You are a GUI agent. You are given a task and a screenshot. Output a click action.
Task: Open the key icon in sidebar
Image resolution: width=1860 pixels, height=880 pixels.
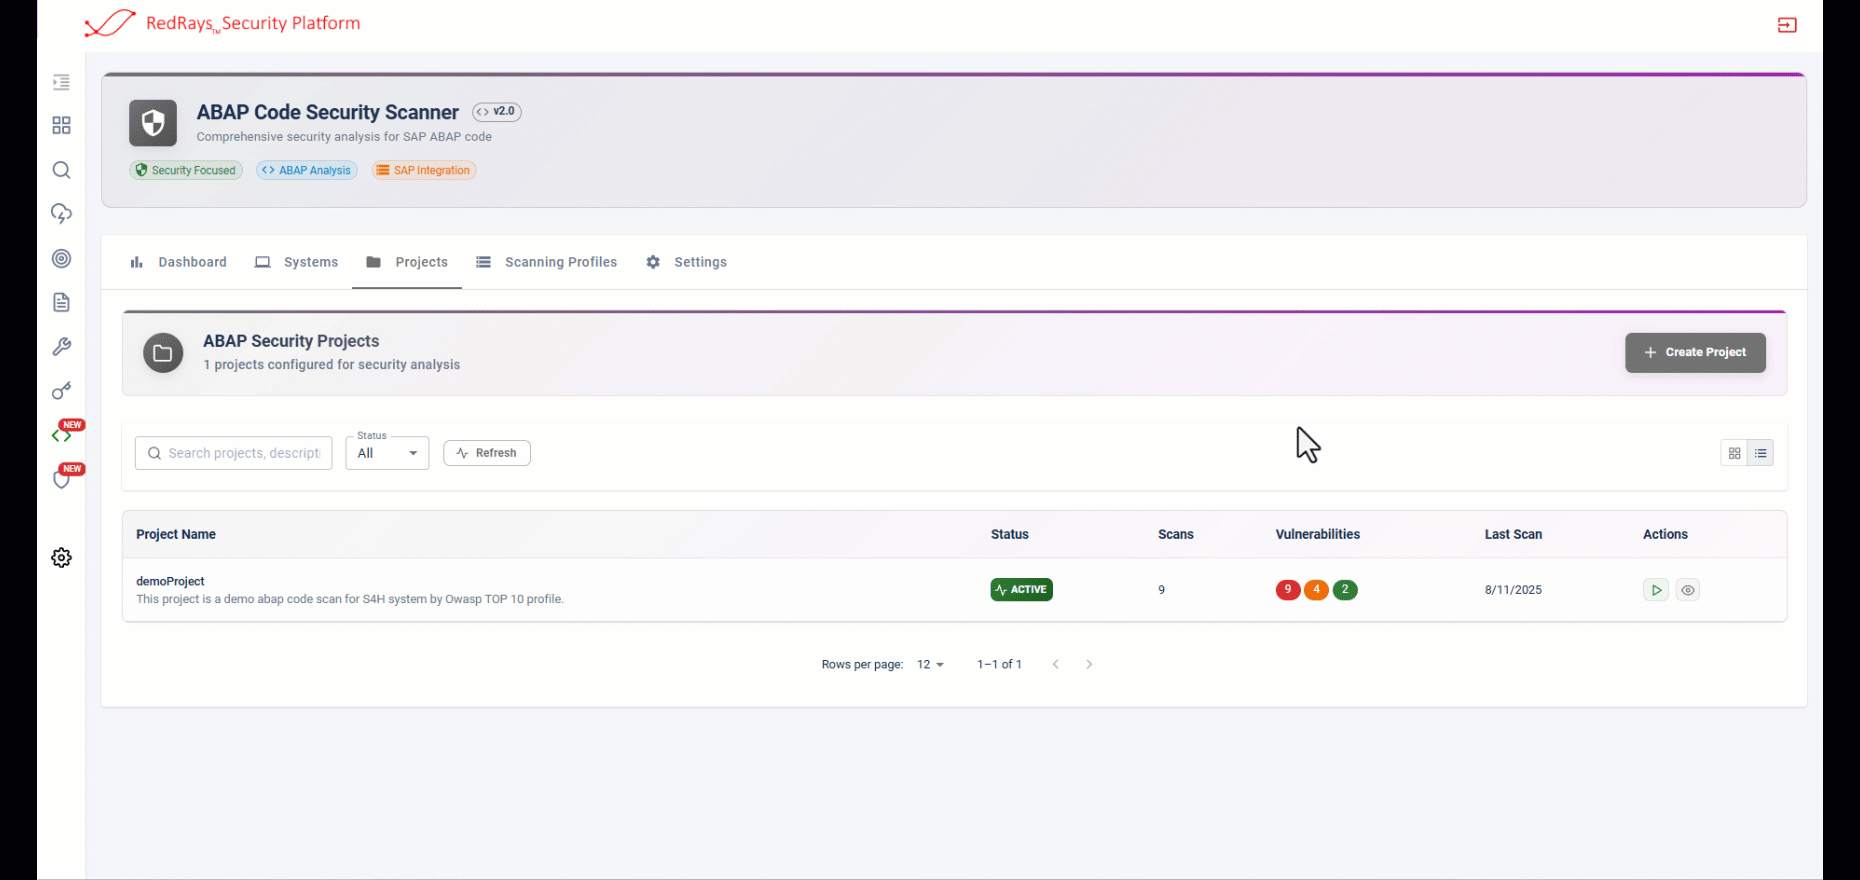tap(61, 391)
